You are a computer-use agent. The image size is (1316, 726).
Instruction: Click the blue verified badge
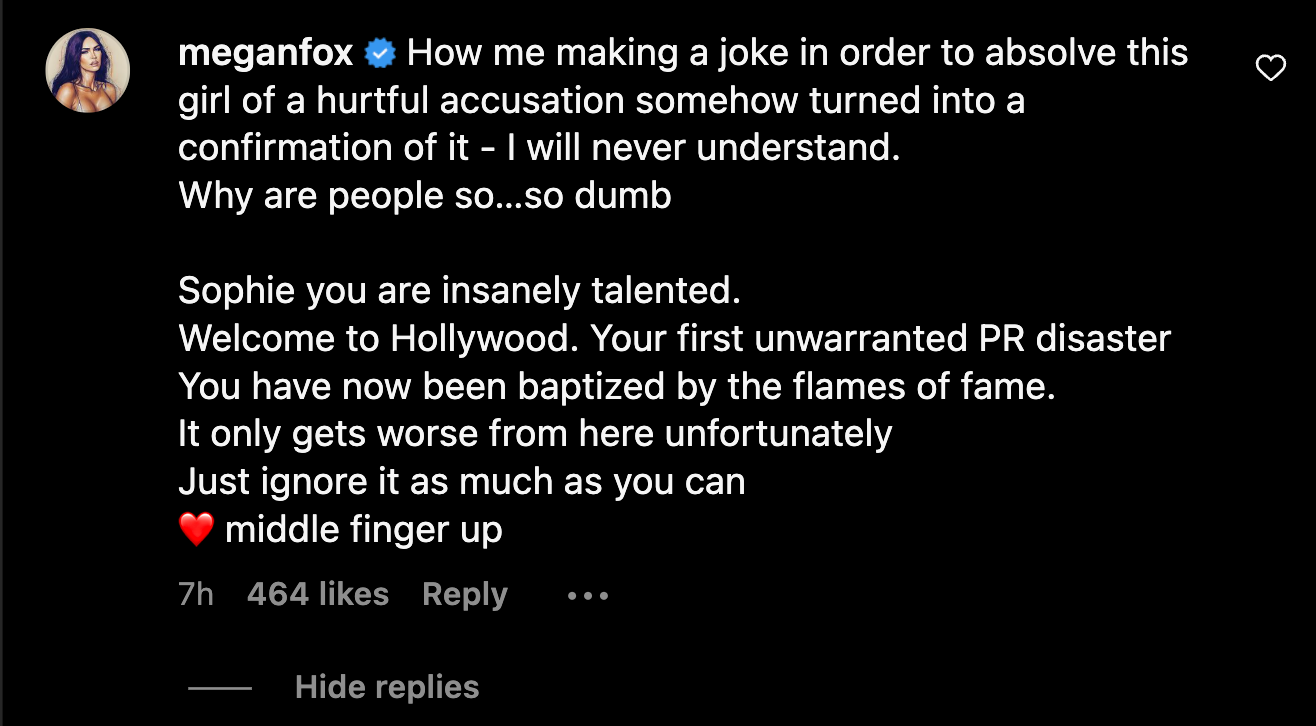point(381,54)
